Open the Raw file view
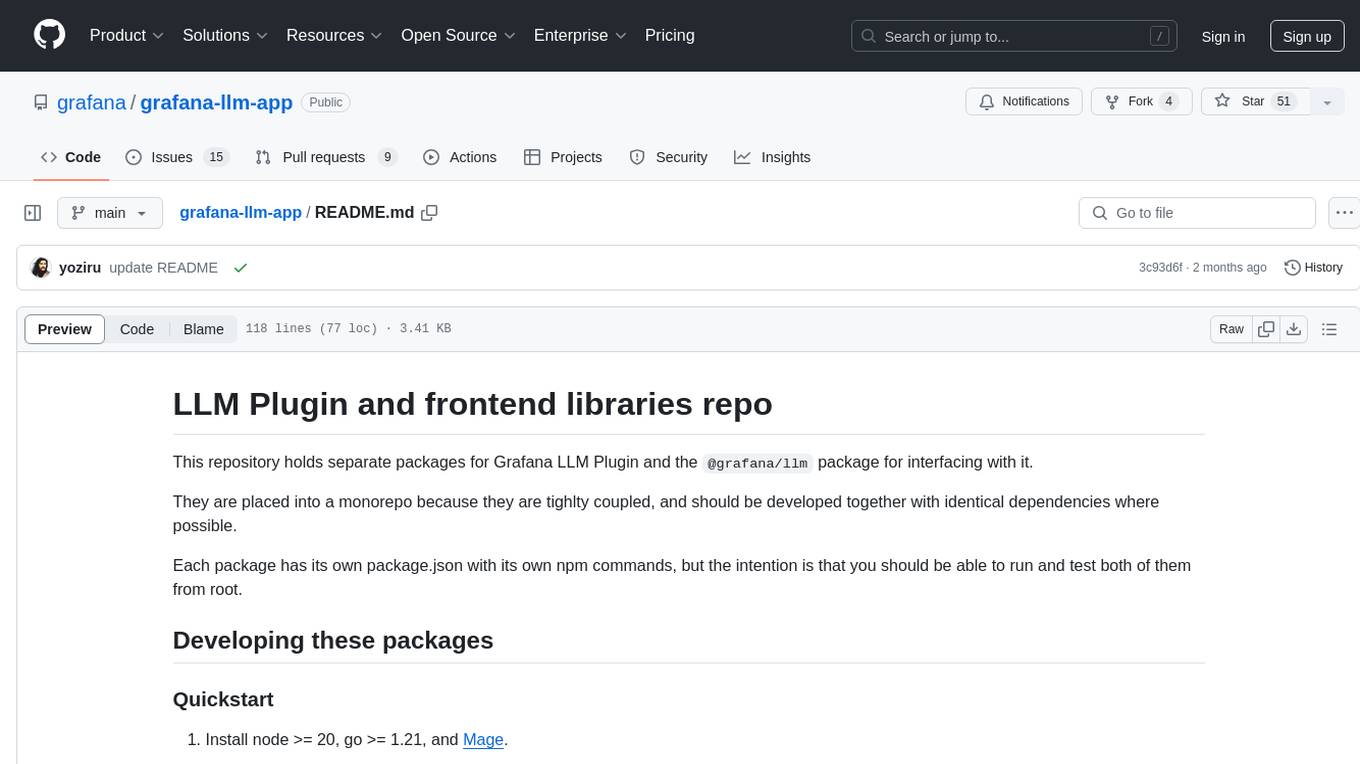This screenshot has width=1360, height=764. click(1231, 329)
